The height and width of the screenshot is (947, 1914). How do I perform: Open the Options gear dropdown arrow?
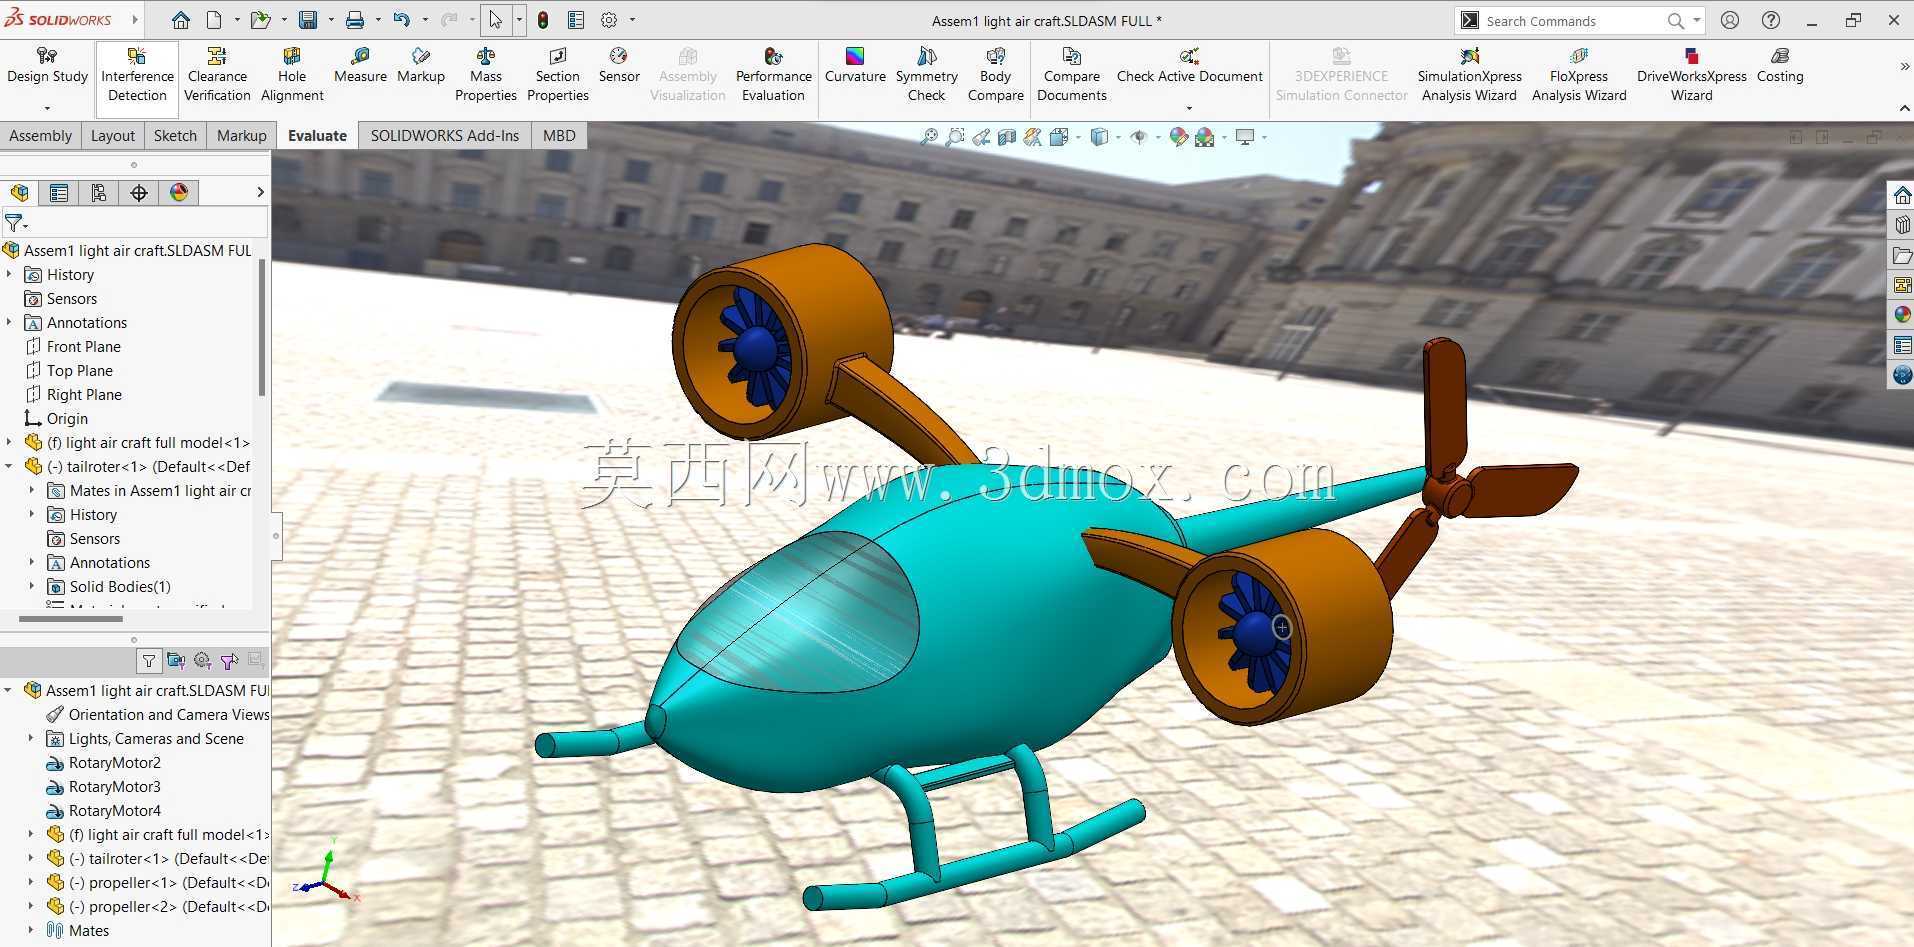pos(632,20)
